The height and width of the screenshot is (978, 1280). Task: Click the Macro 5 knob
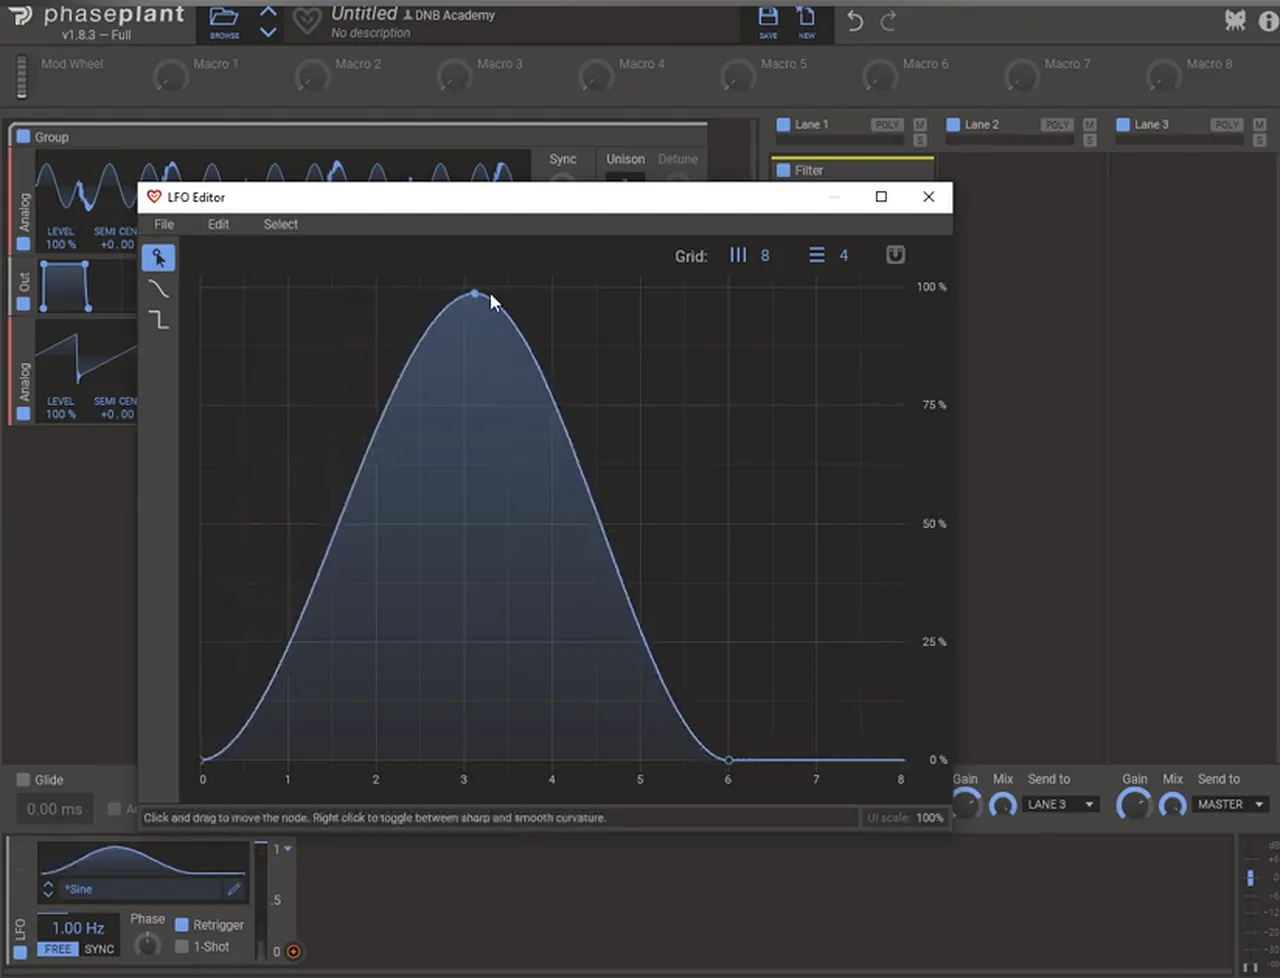[x=738, y=75]
